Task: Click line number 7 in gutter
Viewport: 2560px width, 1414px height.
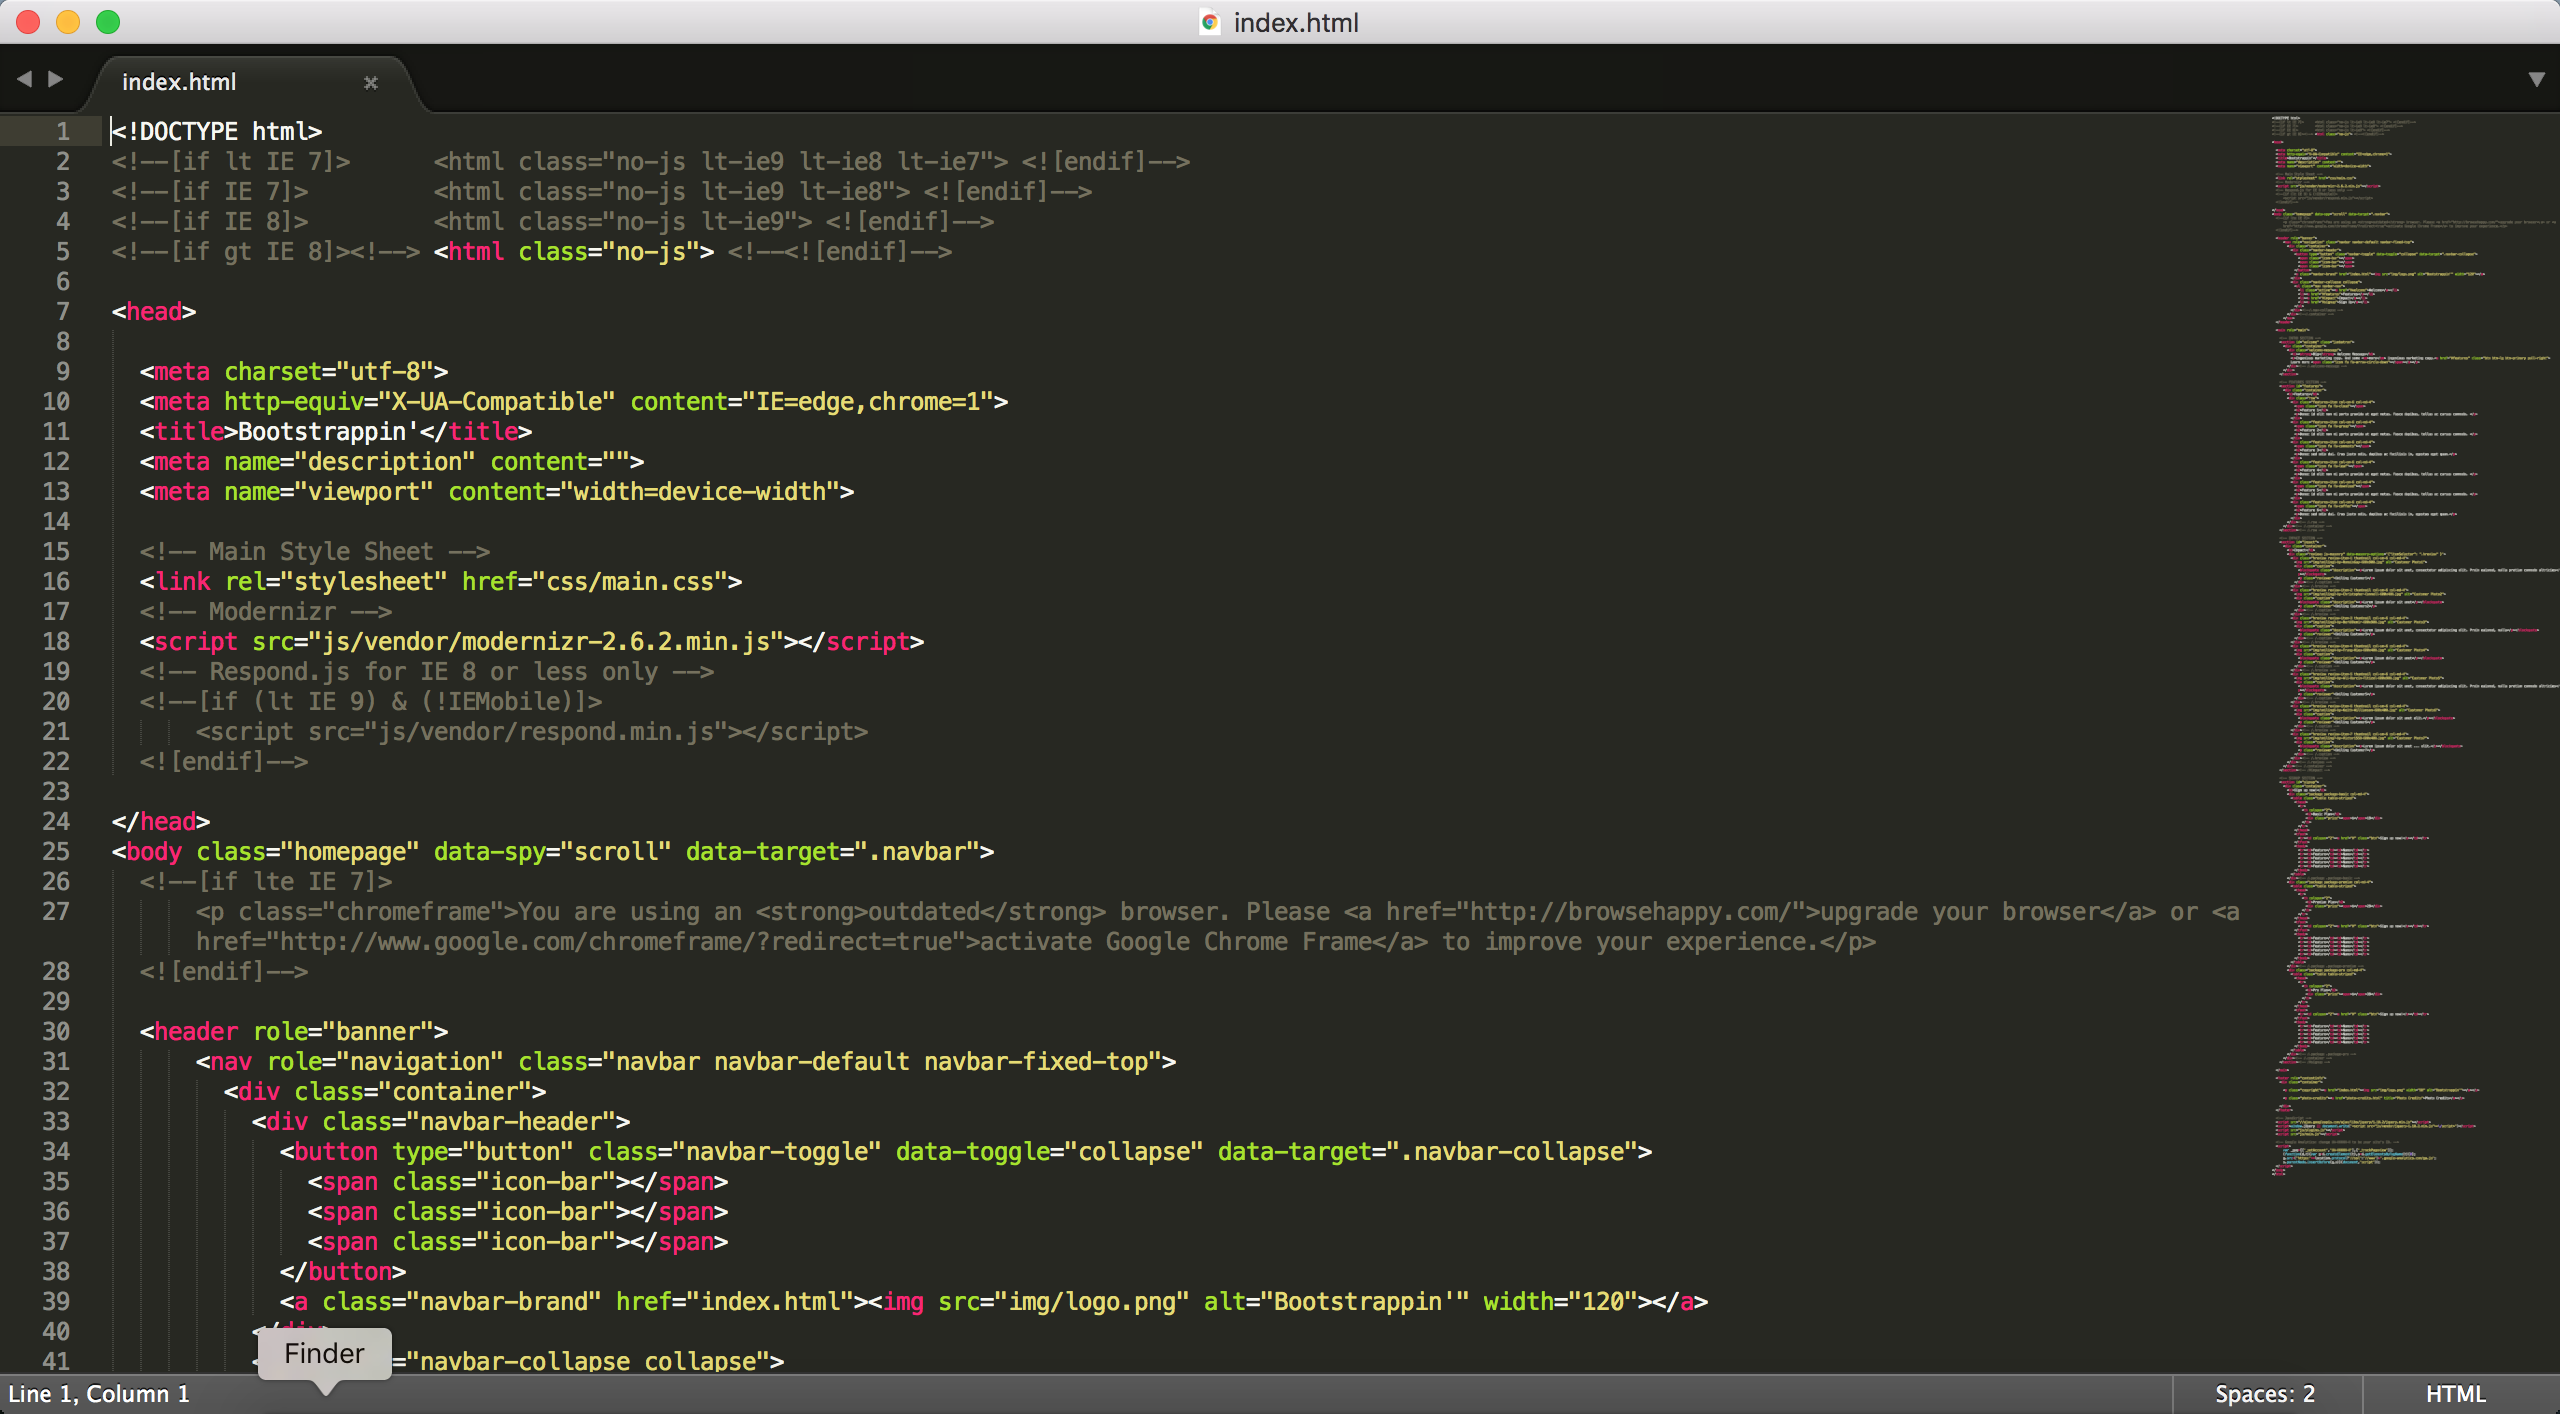Action: tap(62, 311)
